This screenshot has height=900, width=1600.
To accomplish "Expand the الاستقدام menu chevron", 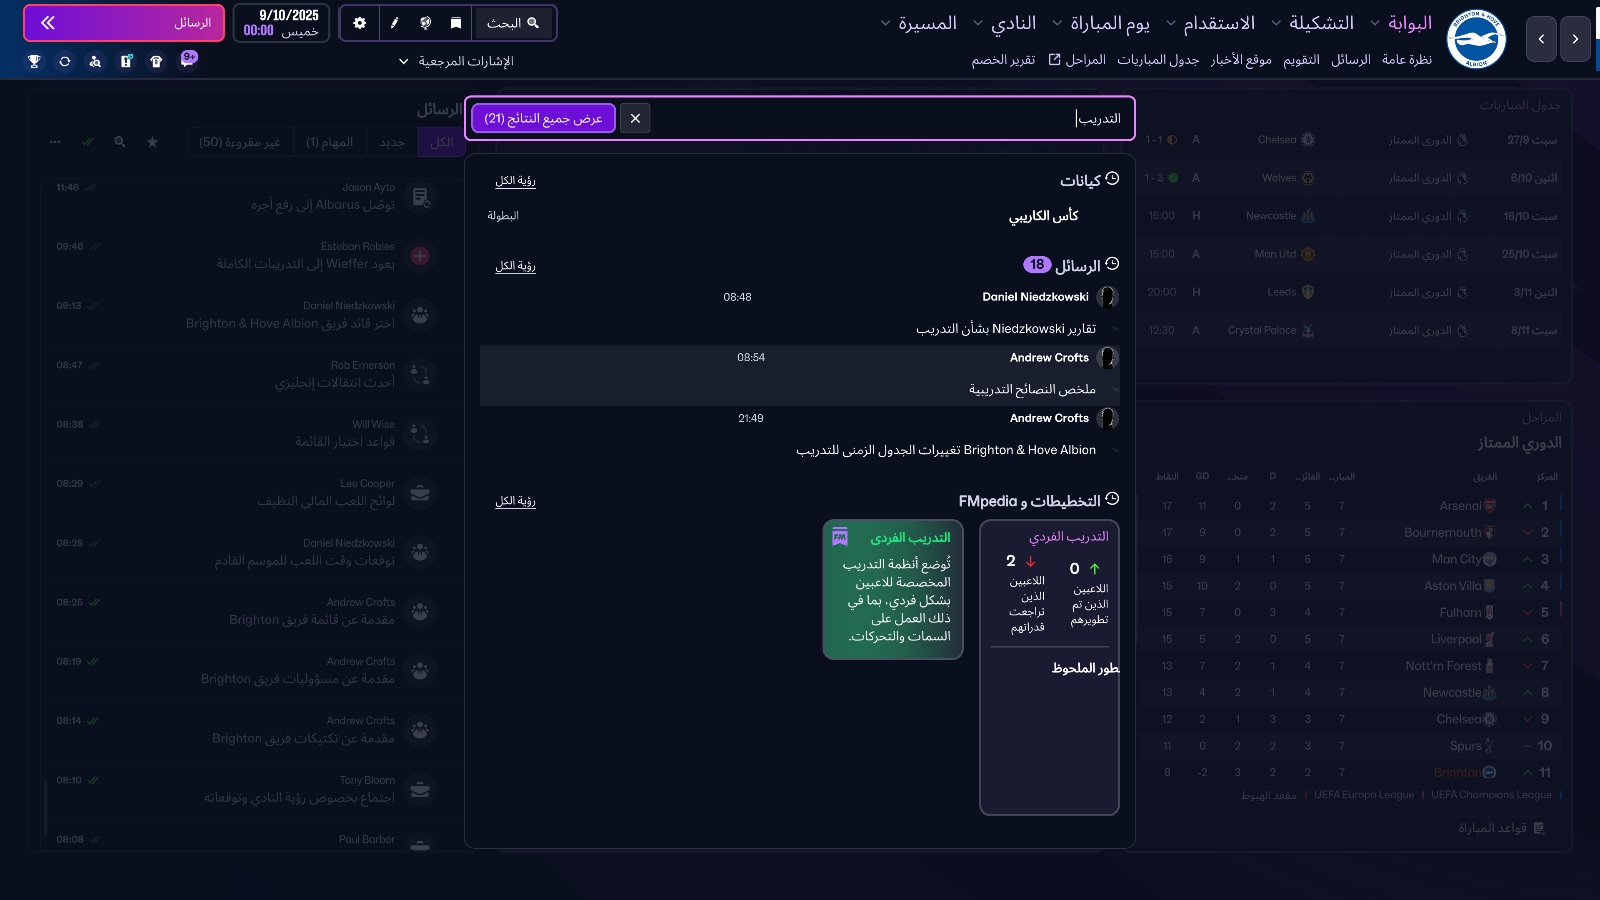I will 1170,23.
